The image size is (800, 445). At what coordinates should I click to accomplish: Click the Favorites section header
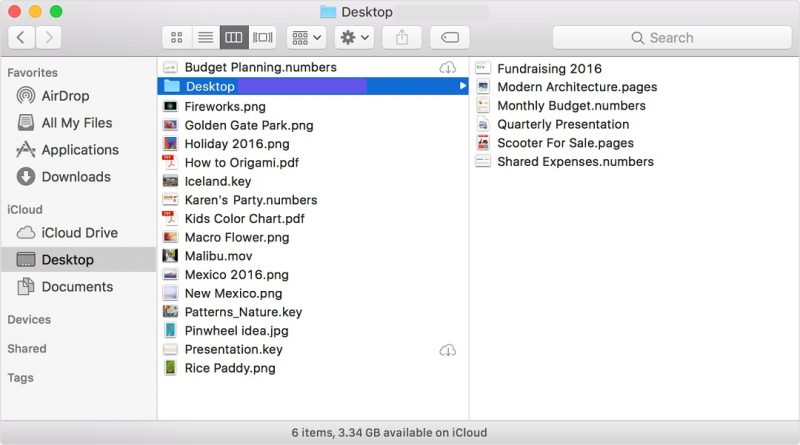coord(32,72)
